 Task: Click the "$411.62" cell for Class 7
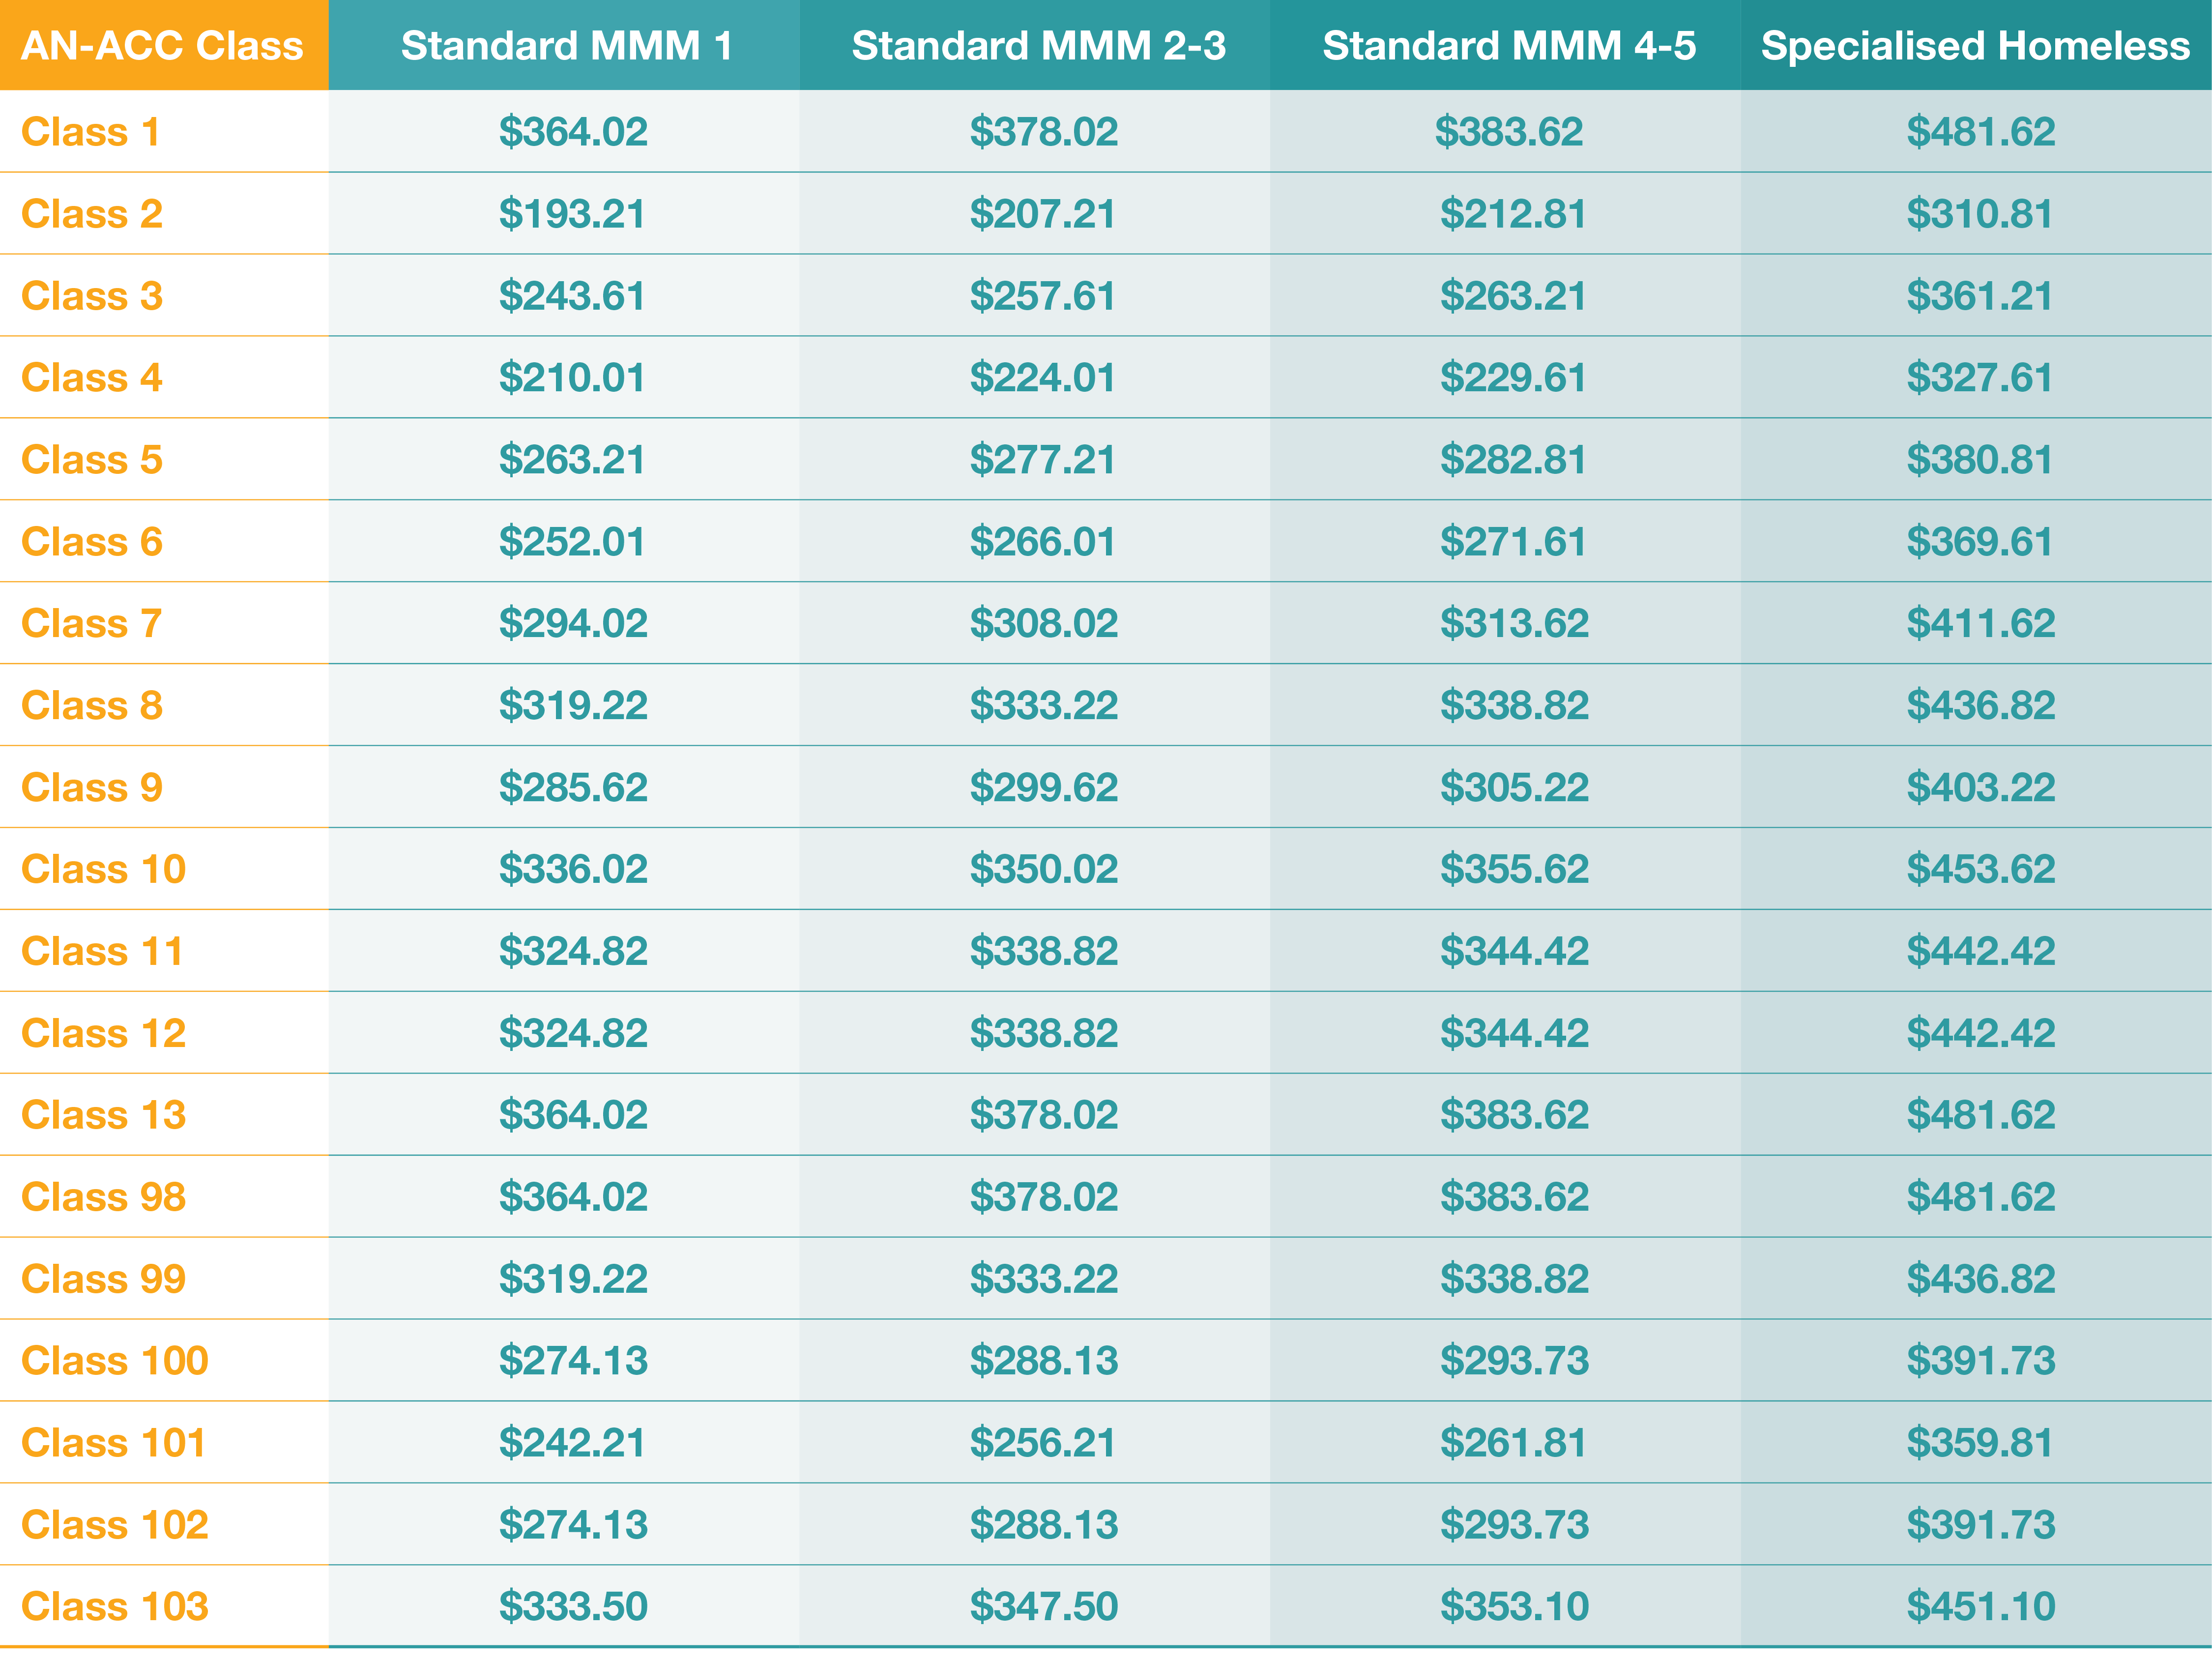point(1981,624)
